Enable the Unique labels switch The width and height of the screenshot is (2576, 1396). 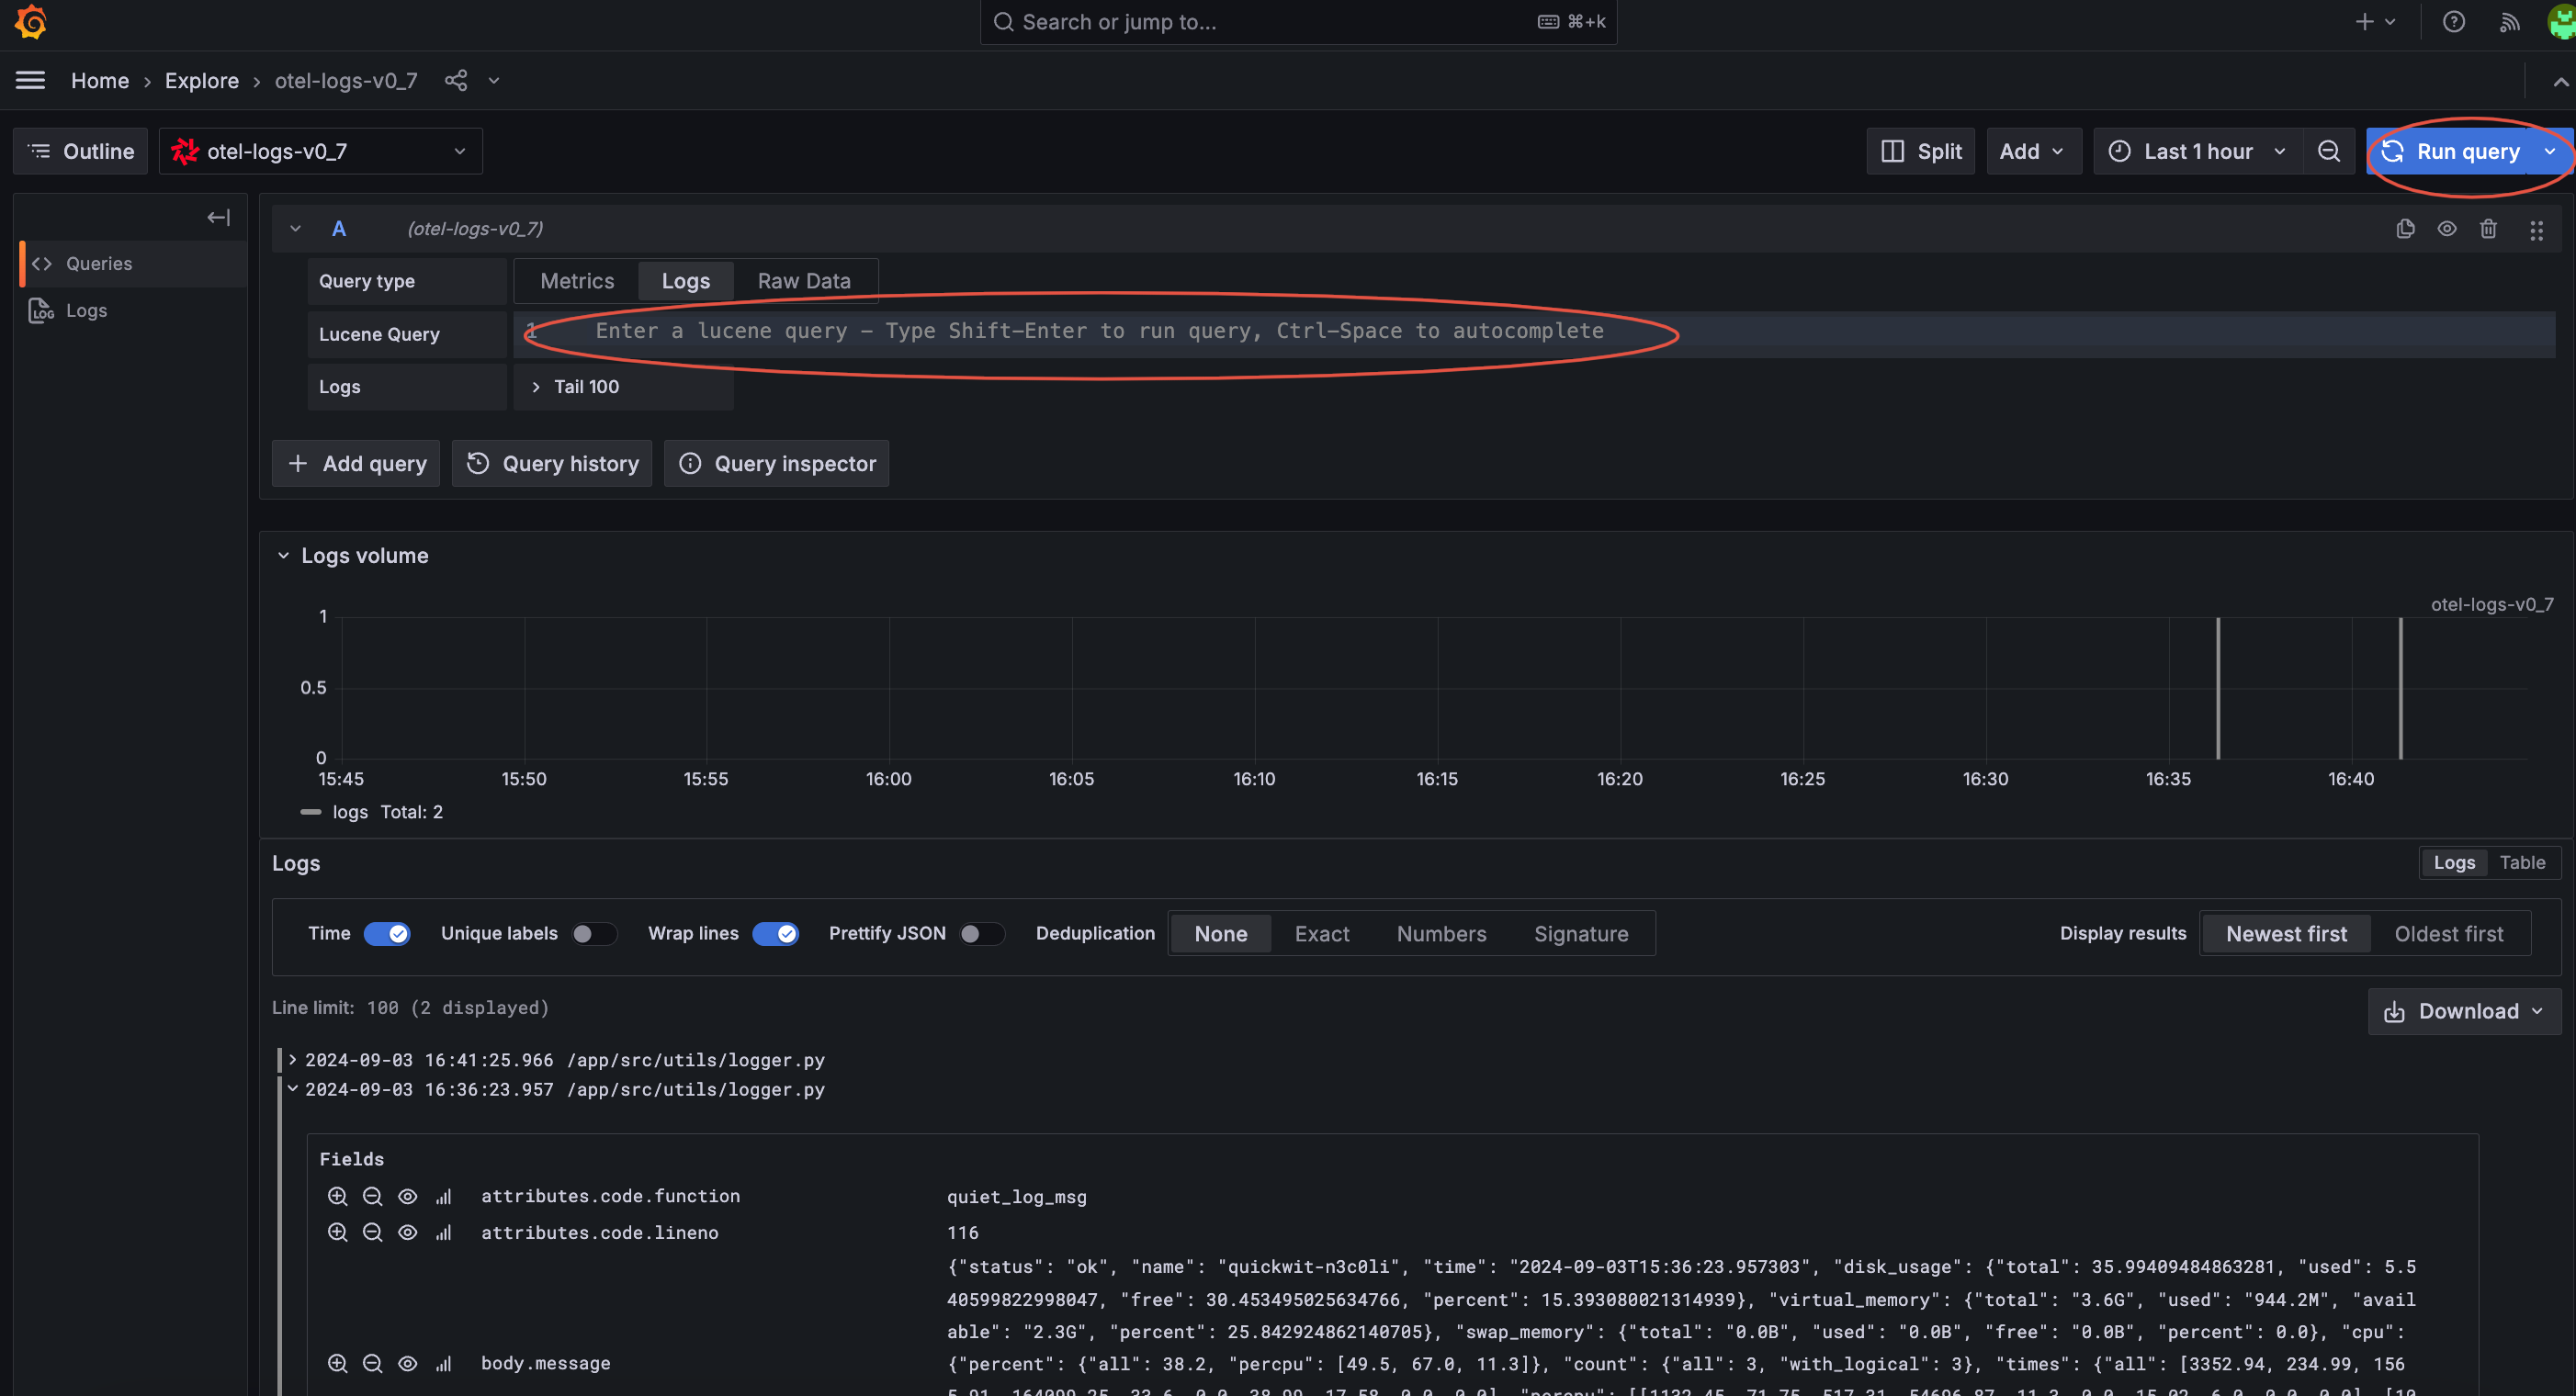click(x=594, y=933)
